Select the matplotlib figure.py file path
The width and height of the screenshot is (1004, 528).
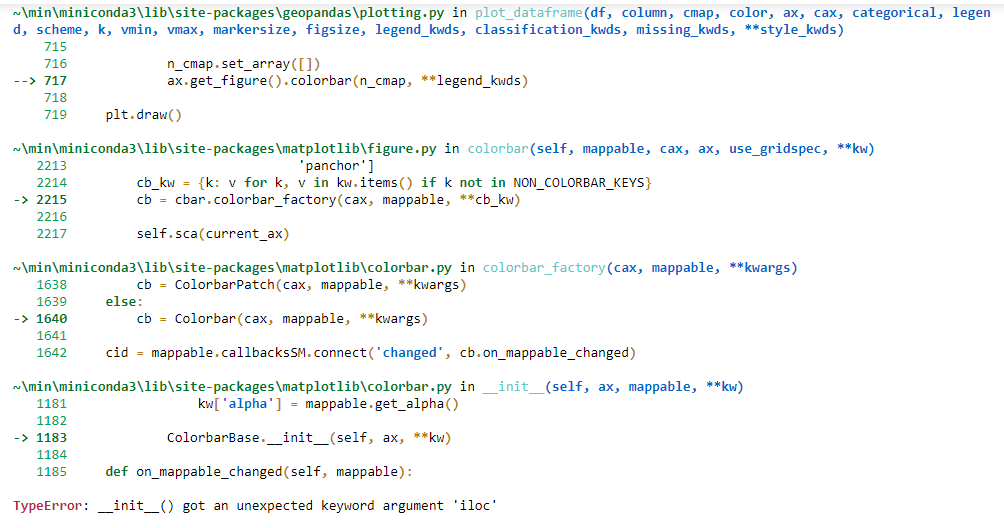[x=225, y=149]
